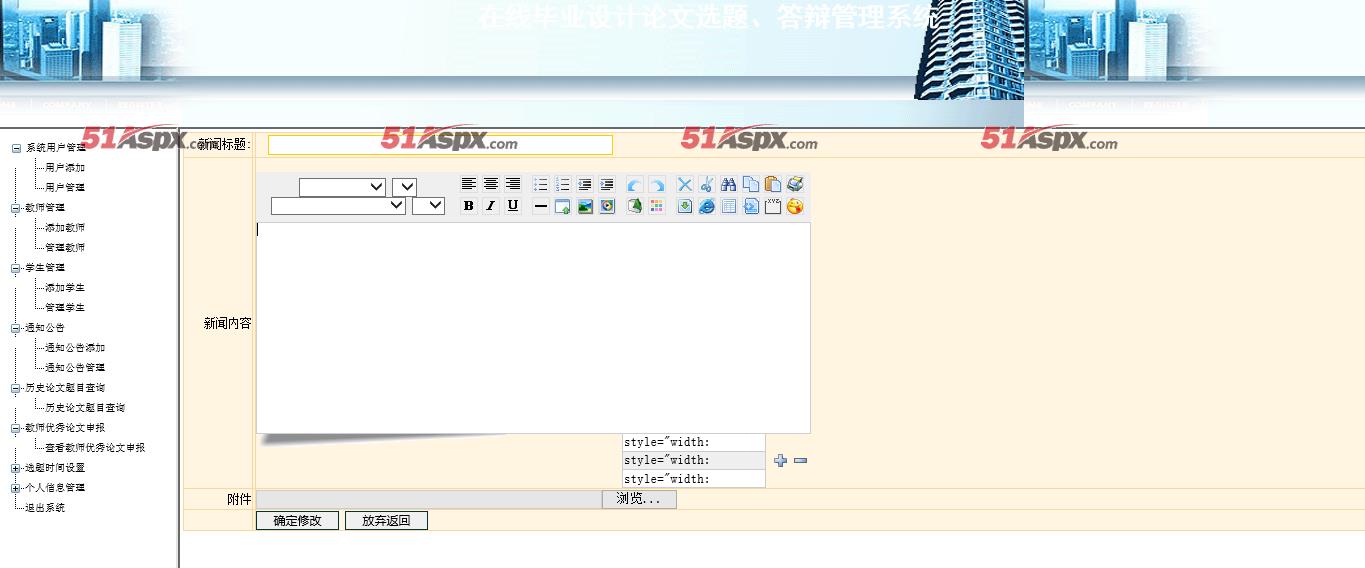Viewport: 1365px width, 568px height.
Task: Click the 确定修改 button
Action: (x=297, y=520)
